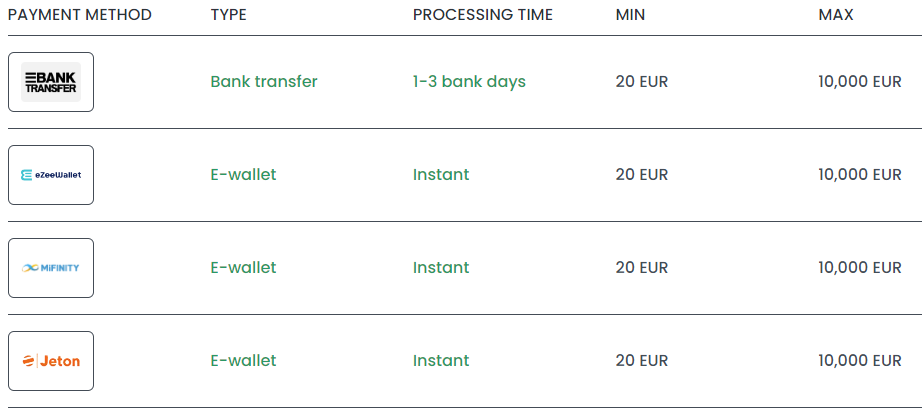Click the 'Bank transfer' type link
The height and width of the screenshot is (412, 922).
click(264, 82)
